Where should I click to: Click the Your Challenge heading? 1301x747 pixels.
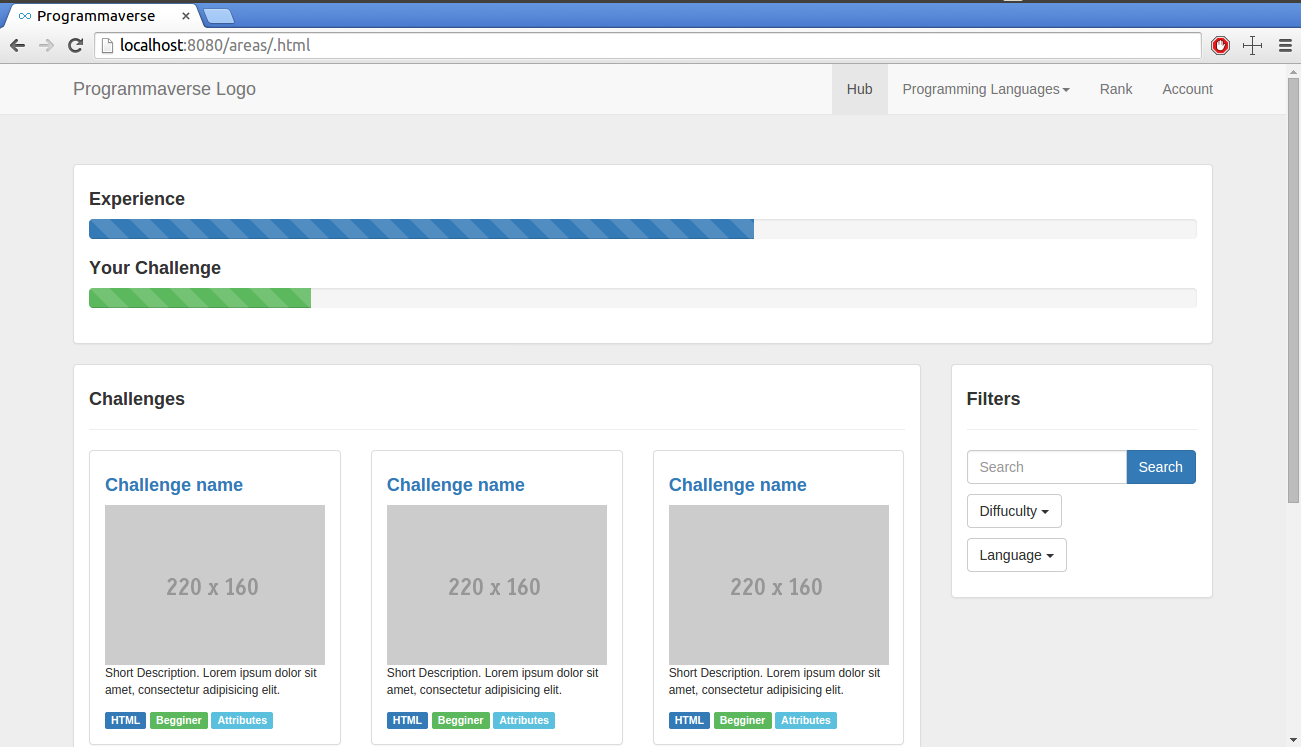tap(155, 268)
